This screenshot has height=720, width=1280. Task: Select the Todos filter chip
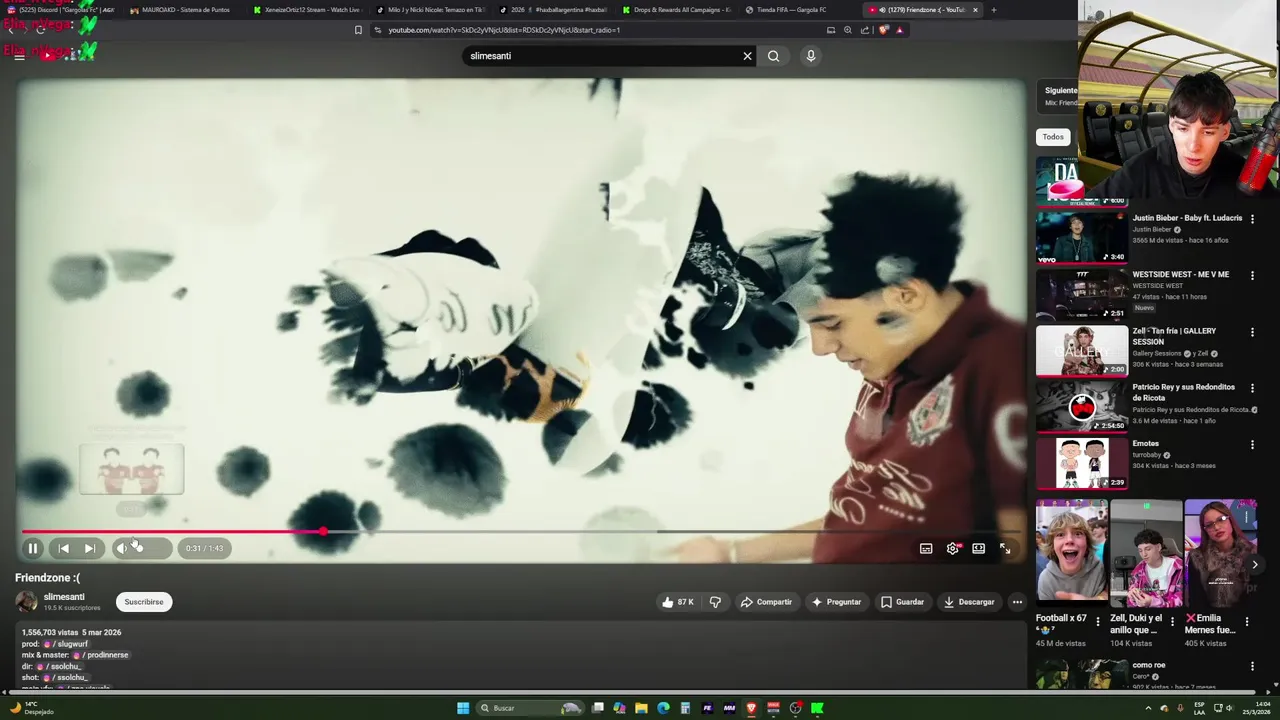point(1053,137)
